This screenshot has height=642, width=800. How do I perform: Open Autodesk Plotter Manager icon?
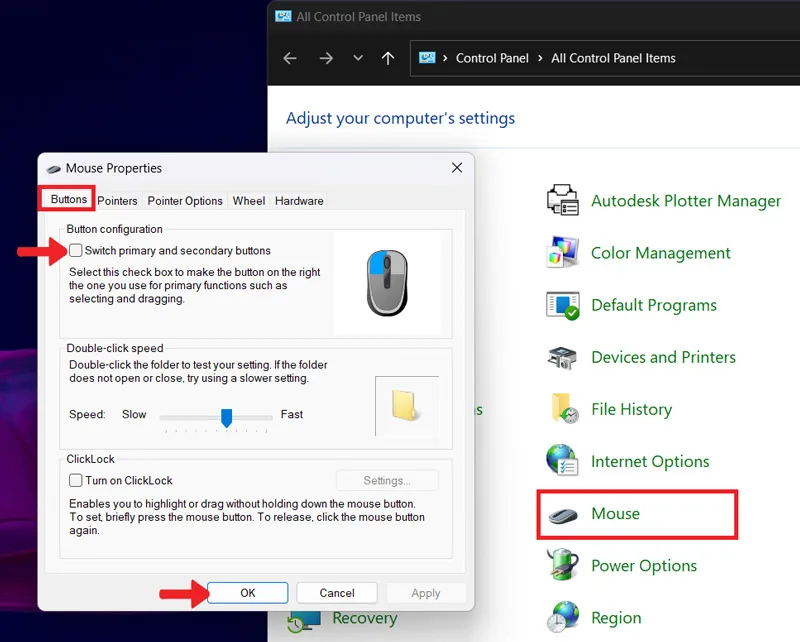click(562, 200)
